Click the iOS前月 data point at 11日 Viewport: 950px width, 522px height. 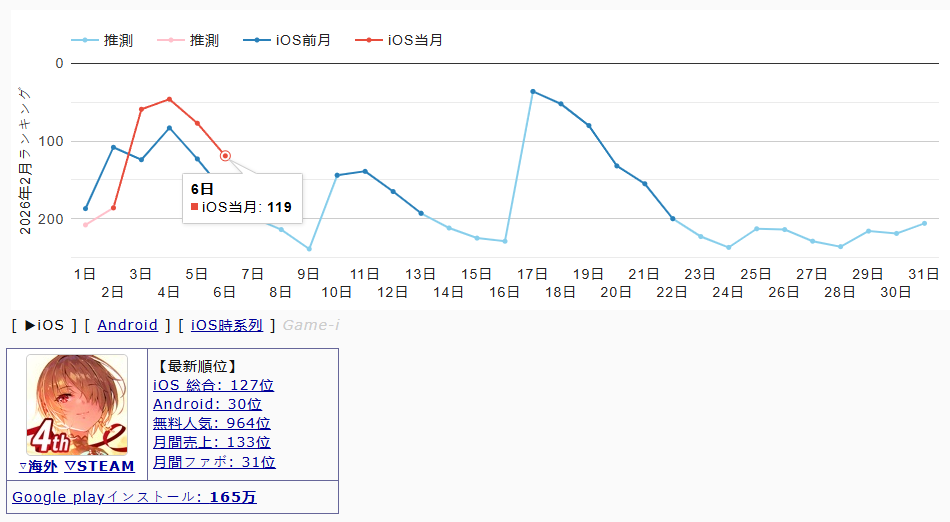(365, 171)
